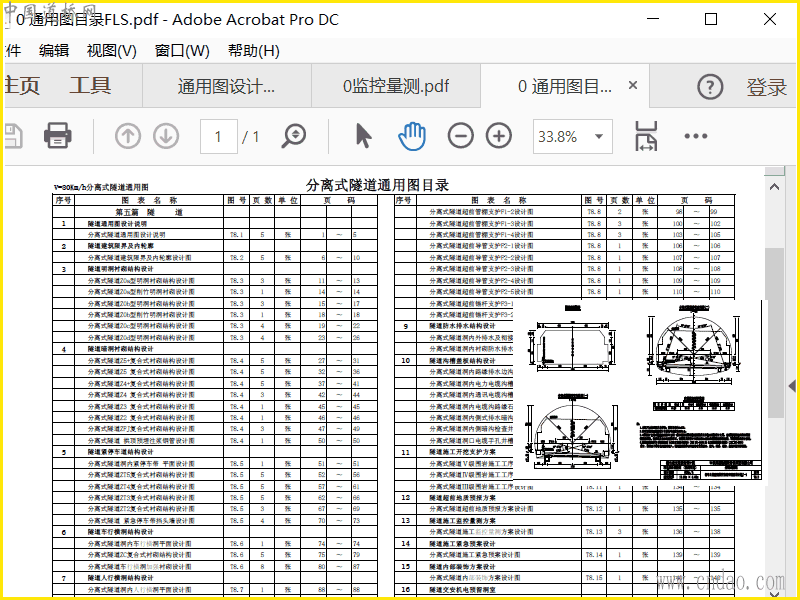Close the 0 通用图目 tab
The image size is (800, 600).
(633, 85)
